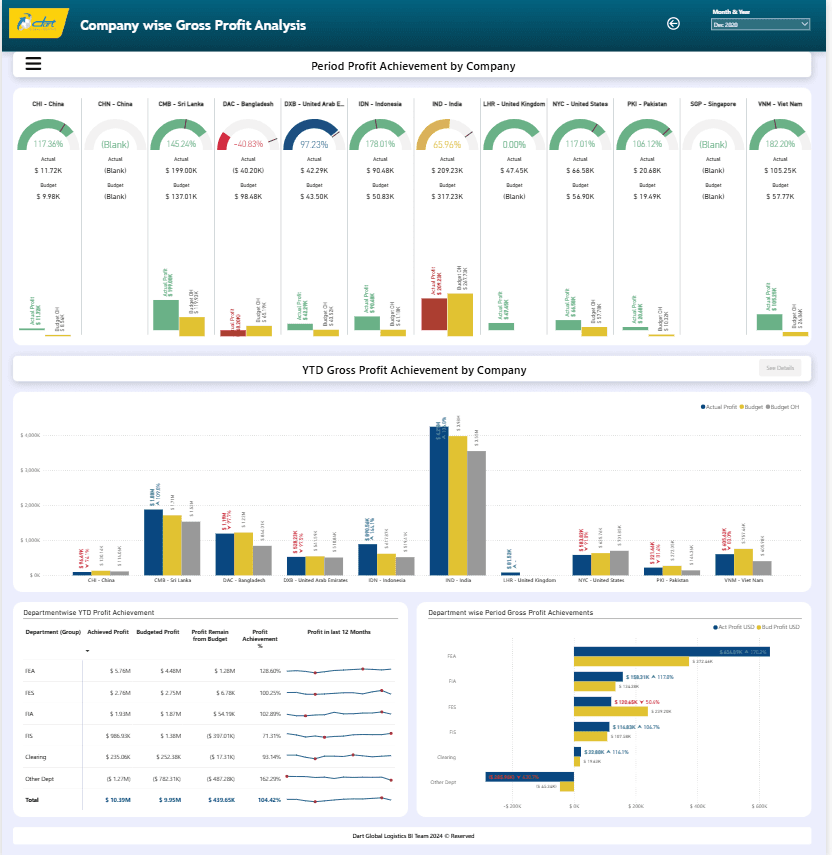
Task: Toggle Act Profit USD legend item
Action: [734, 627]
